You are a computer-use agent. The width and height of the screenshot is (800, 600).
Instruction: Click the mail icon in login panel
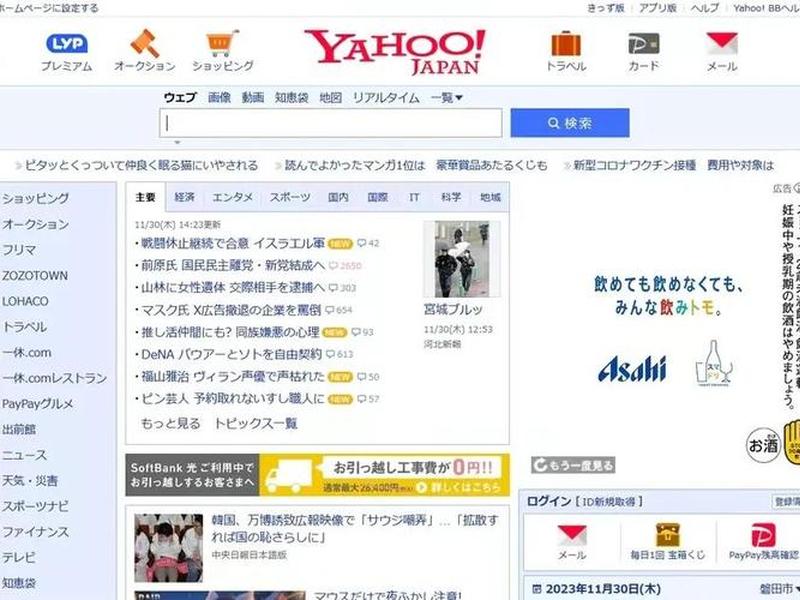pos(572,535)
